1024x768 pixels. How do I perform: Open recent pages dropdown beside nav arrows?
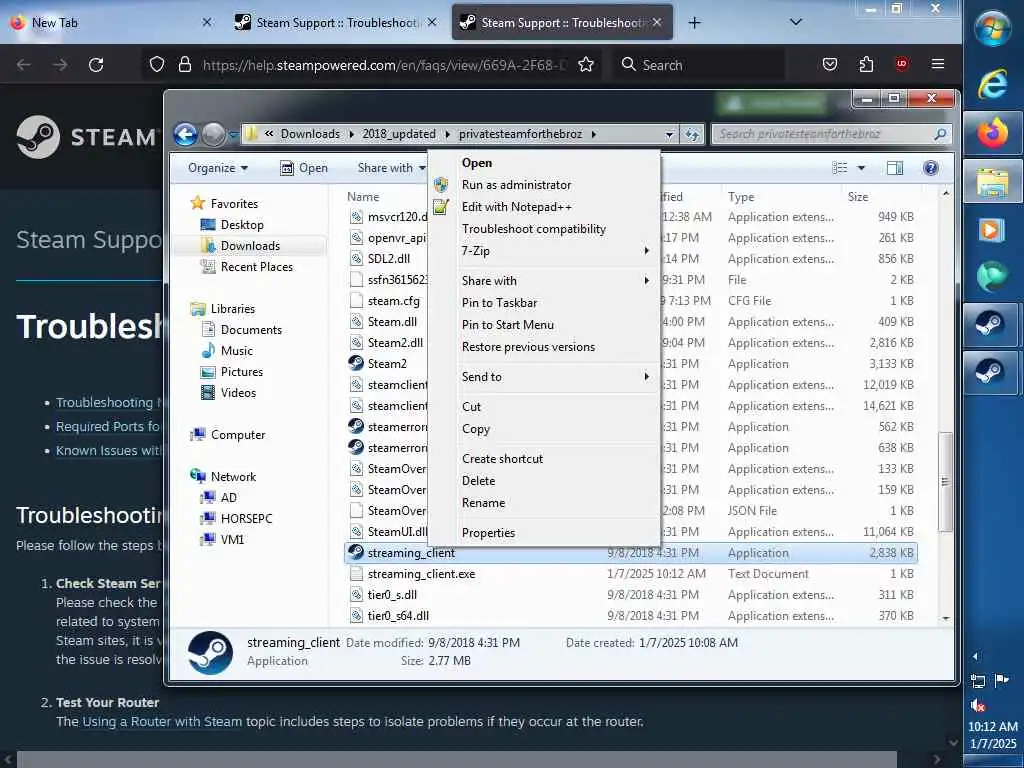[x=232, y=135]
